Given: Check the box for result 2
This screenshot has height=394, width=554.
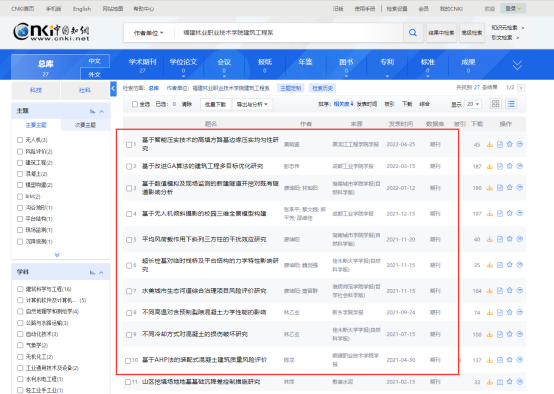Looking at the screenshot, I should [129, 166].
